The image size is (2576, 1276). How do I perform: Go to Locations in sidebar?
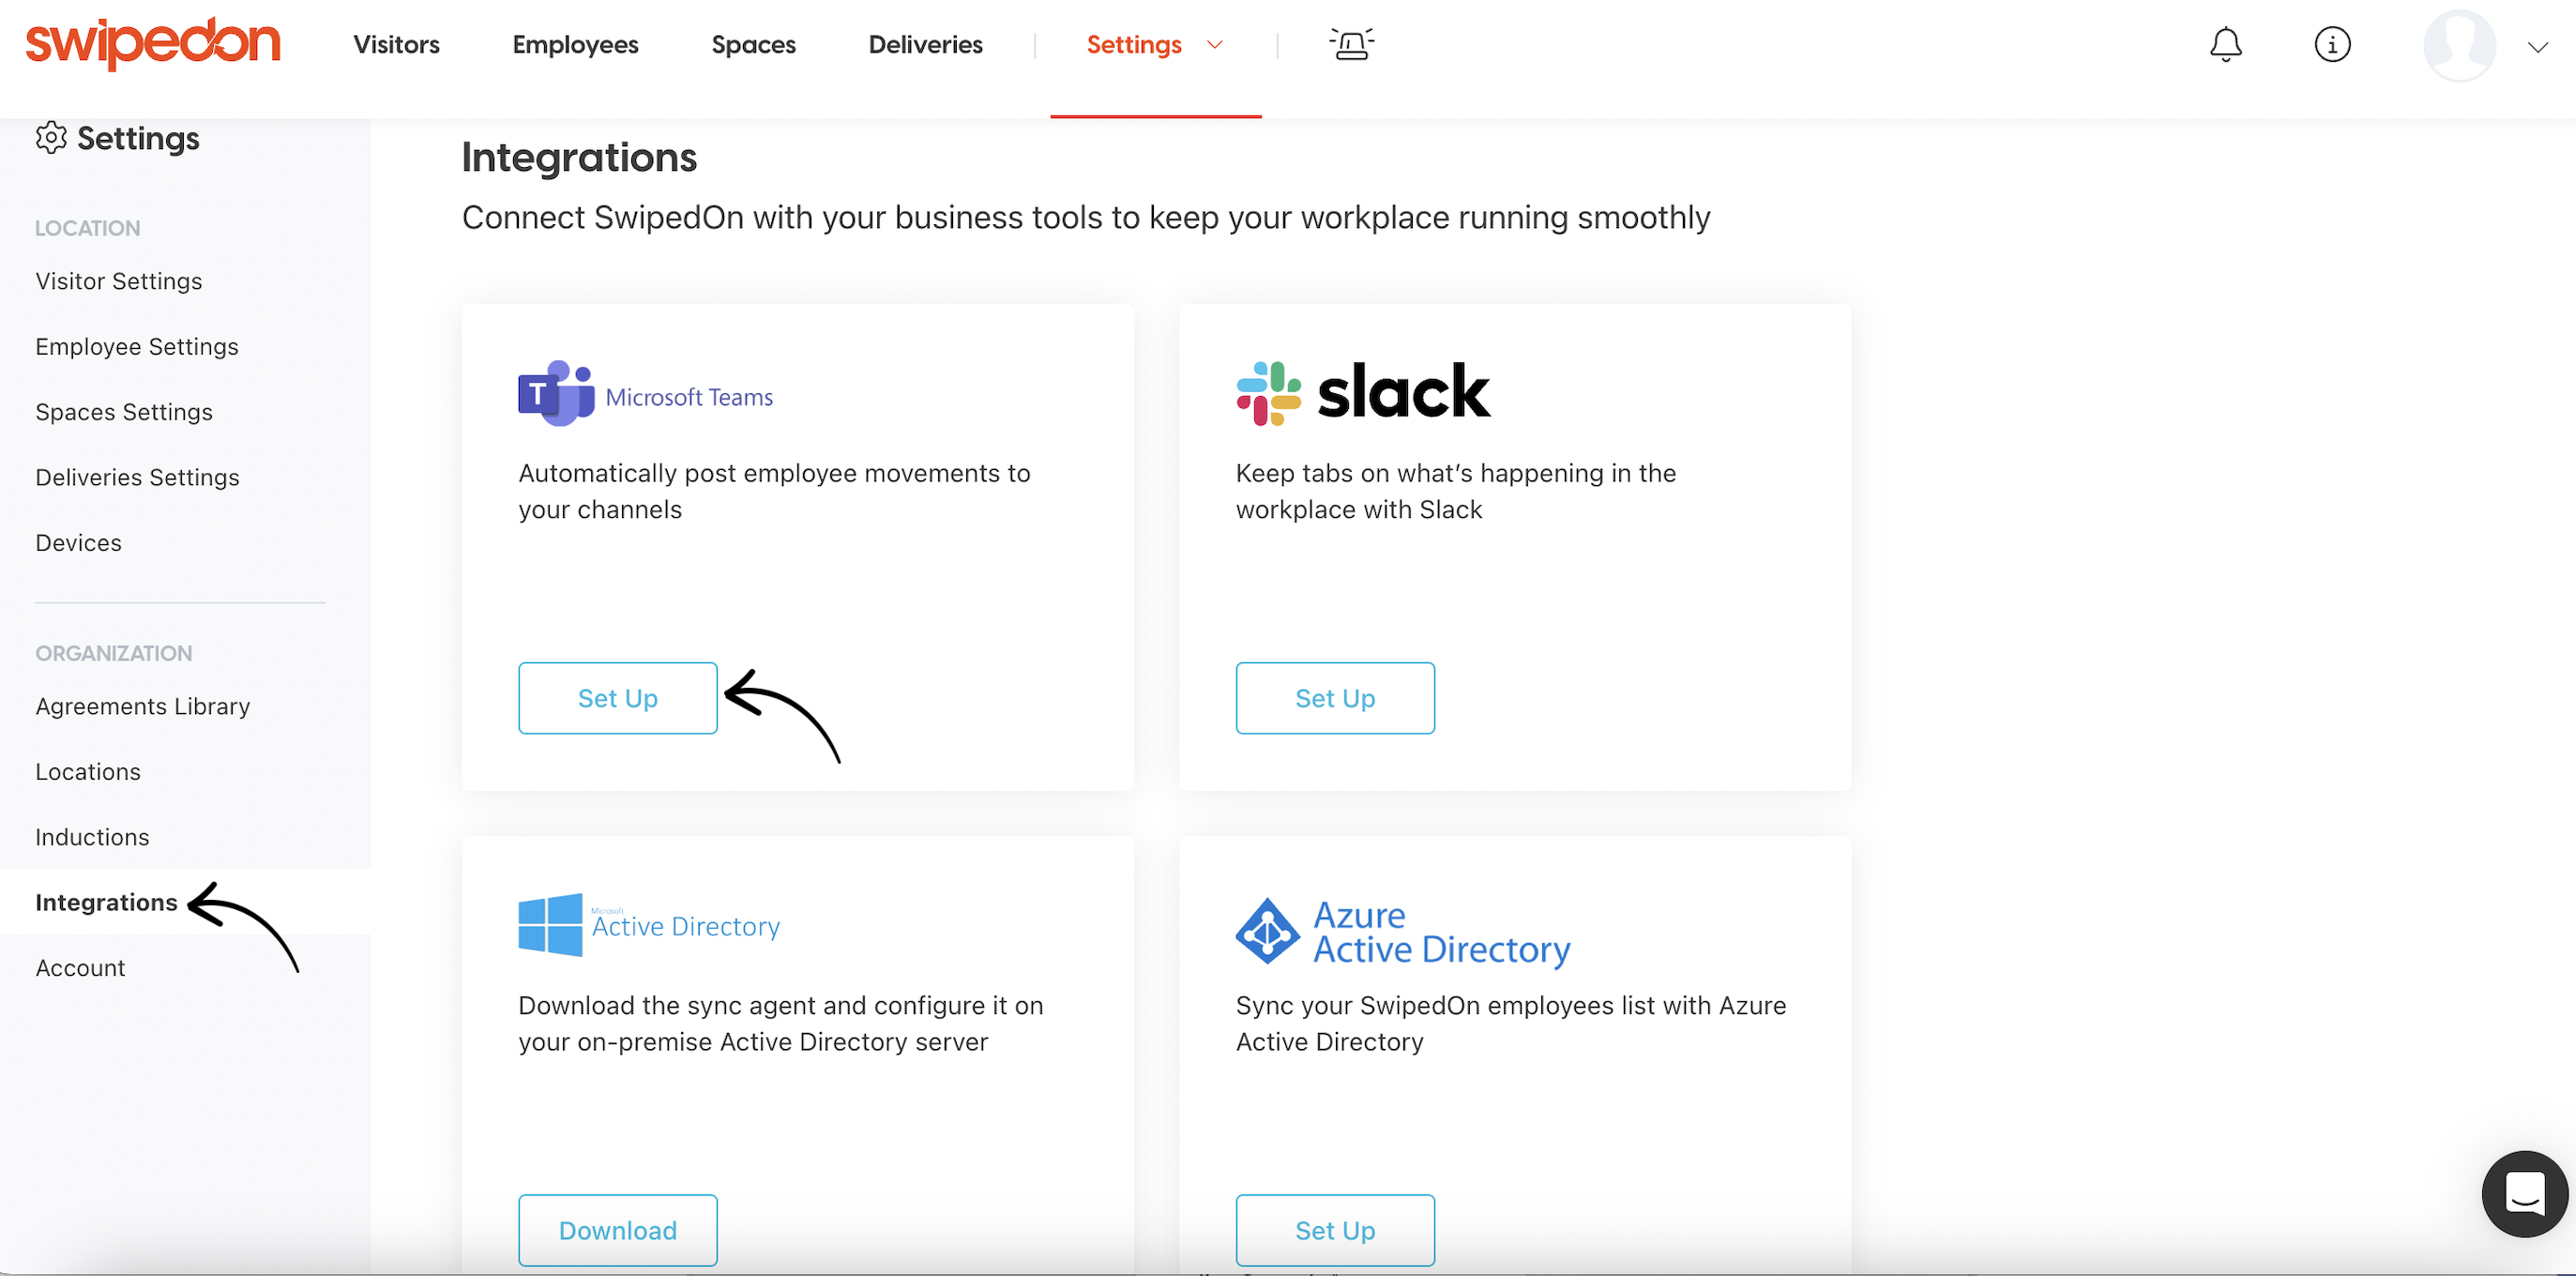[x=87, y=771]
